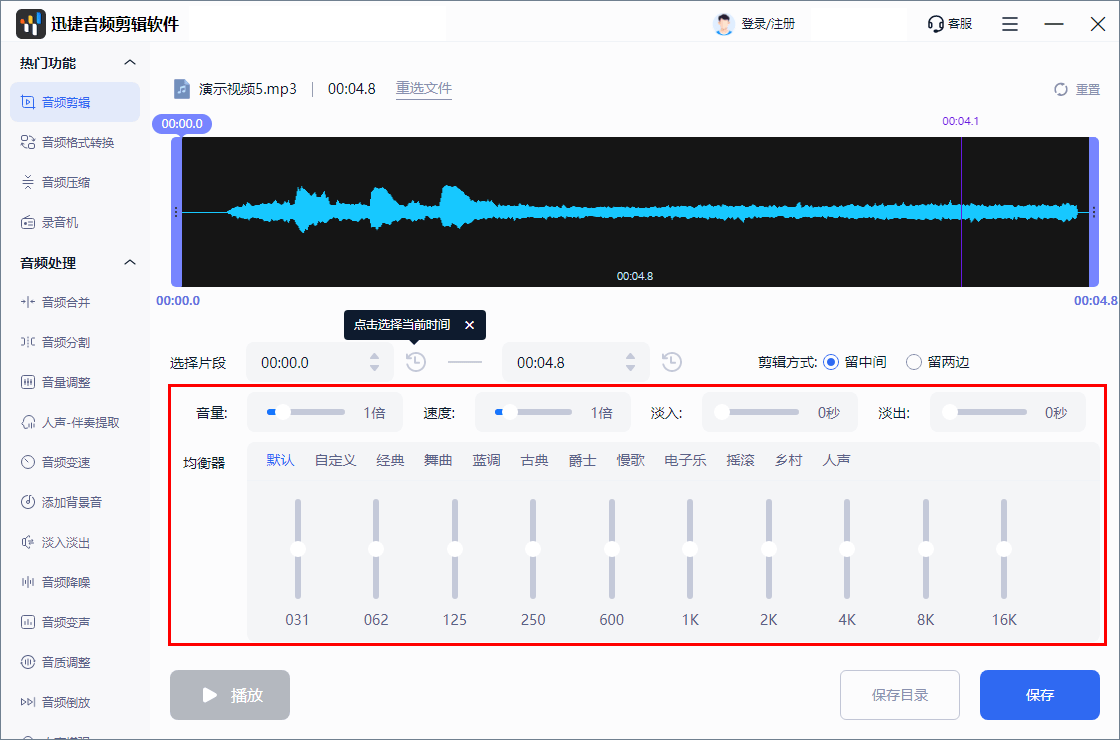The image size is (1120, 740).
Task: Click the 速度 speed slider handle
Action: click(x=510, y=412)
